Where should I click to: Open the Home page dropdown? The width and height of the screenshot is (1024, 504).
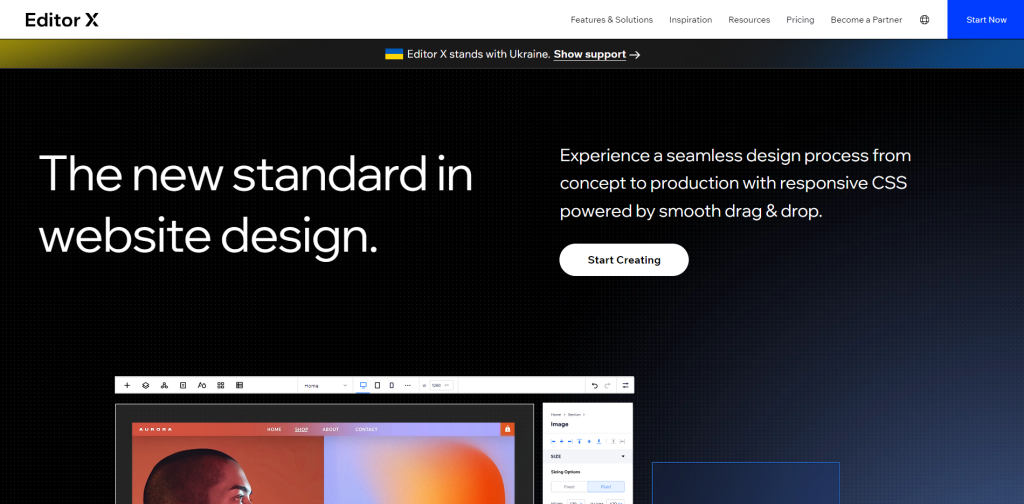(x=325, y=385)
